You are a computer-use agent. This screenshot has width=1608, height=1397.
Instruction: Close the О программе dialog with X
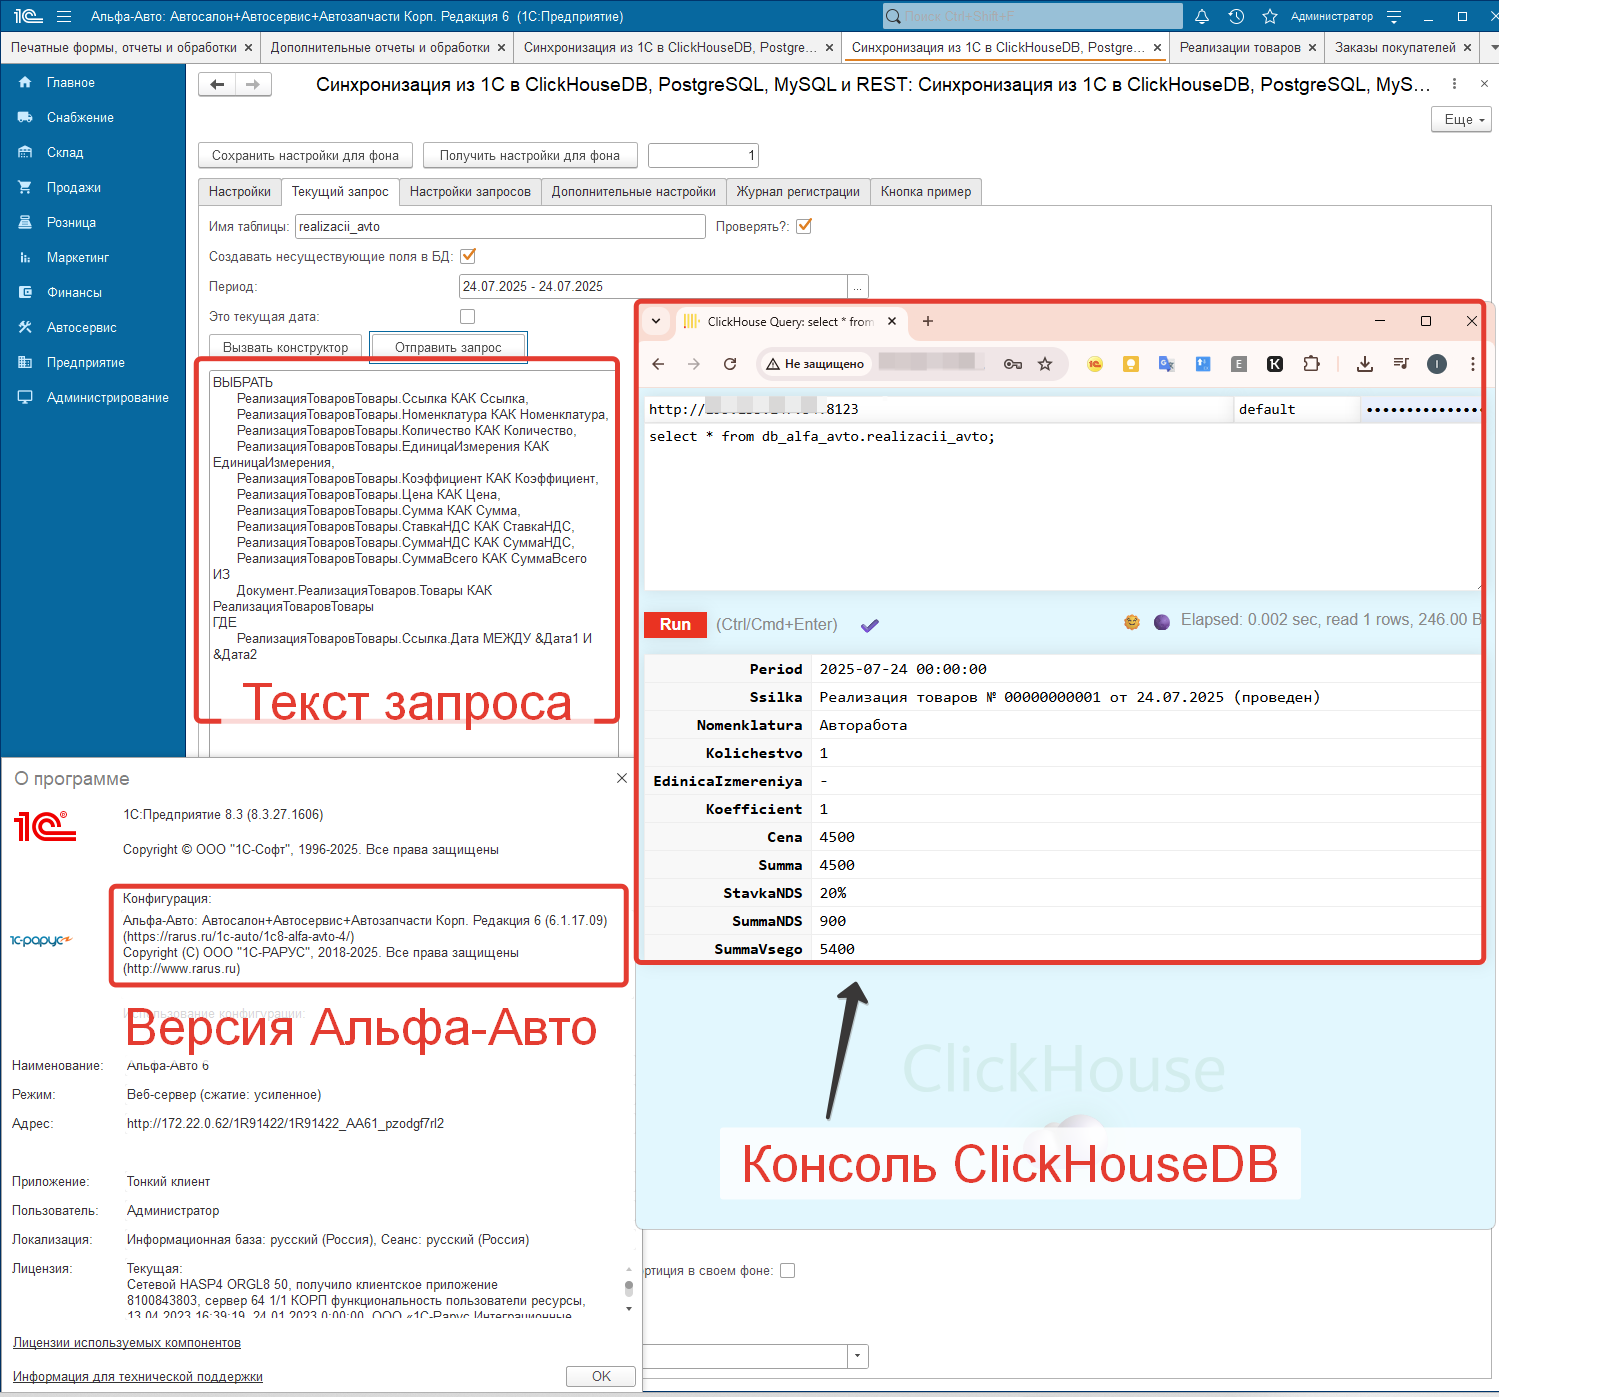[621, 778]
